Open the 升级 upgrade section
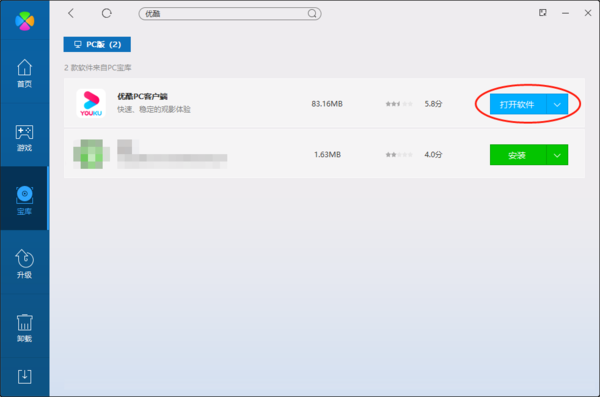Screen dimensions: 600x397 24,263
